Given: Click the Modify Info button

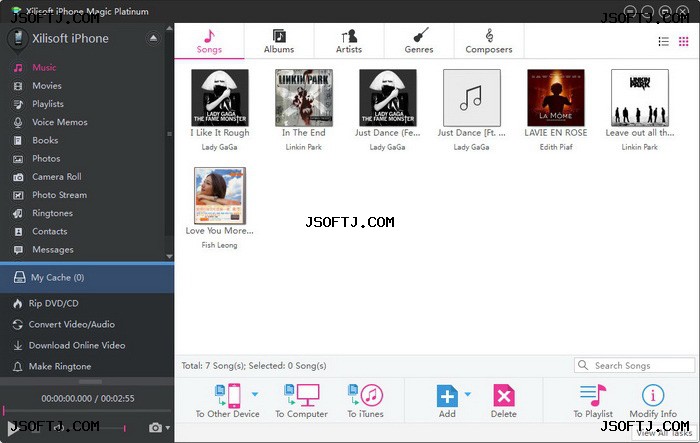Looking at the screenshot, I should click(653, 401).
